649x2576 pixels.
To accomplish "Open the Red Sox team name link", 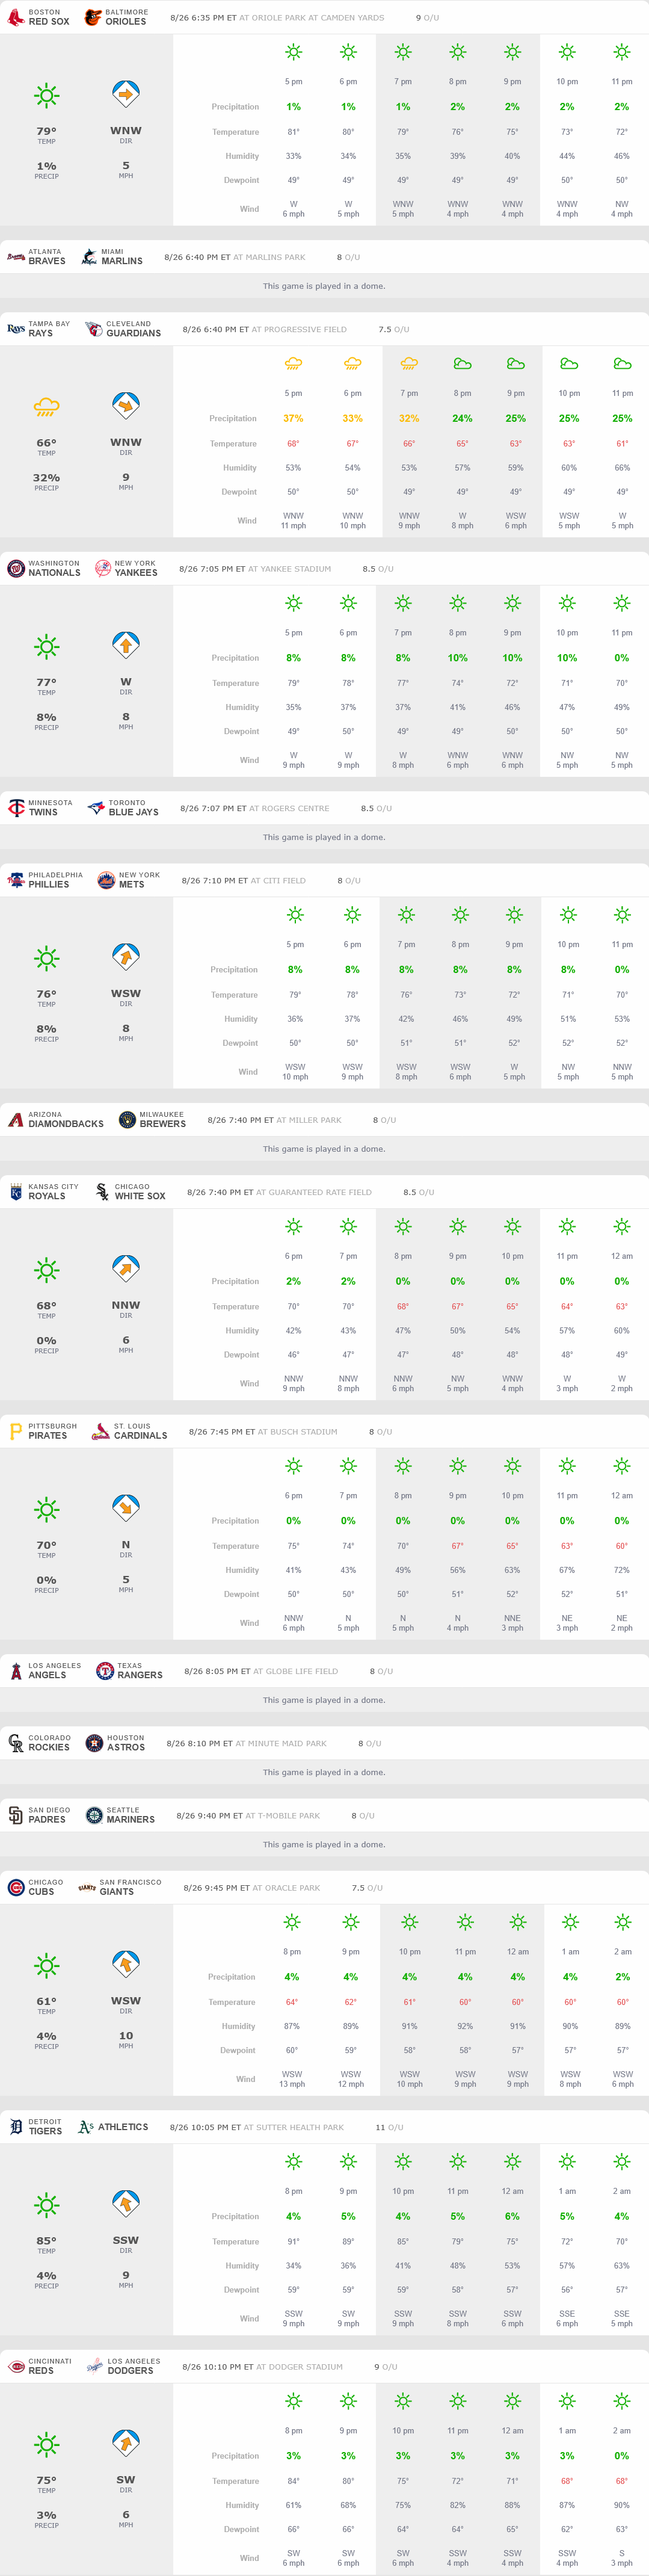I will point(49,21).
